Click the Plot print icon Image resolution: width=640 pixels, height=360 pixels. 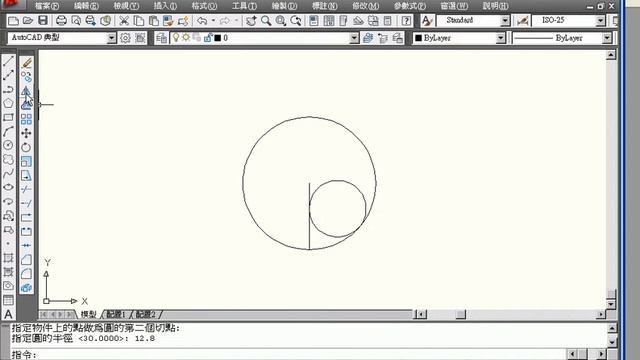(61, 20)
